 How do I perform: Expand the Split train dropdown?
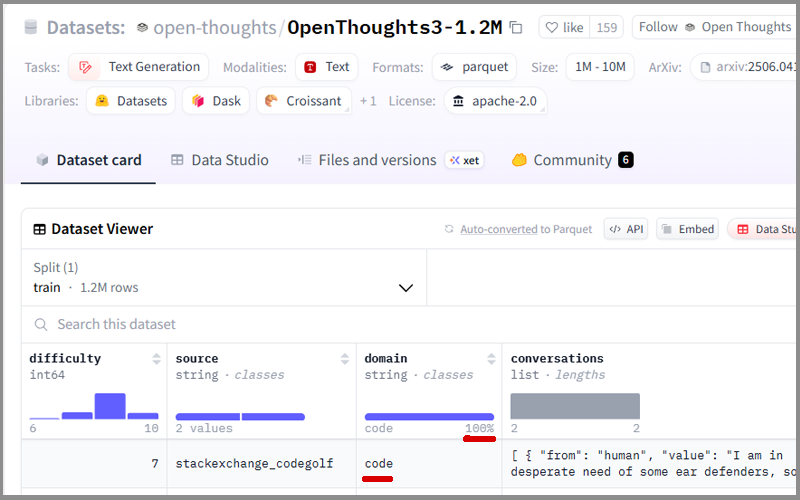coord(224,278)
